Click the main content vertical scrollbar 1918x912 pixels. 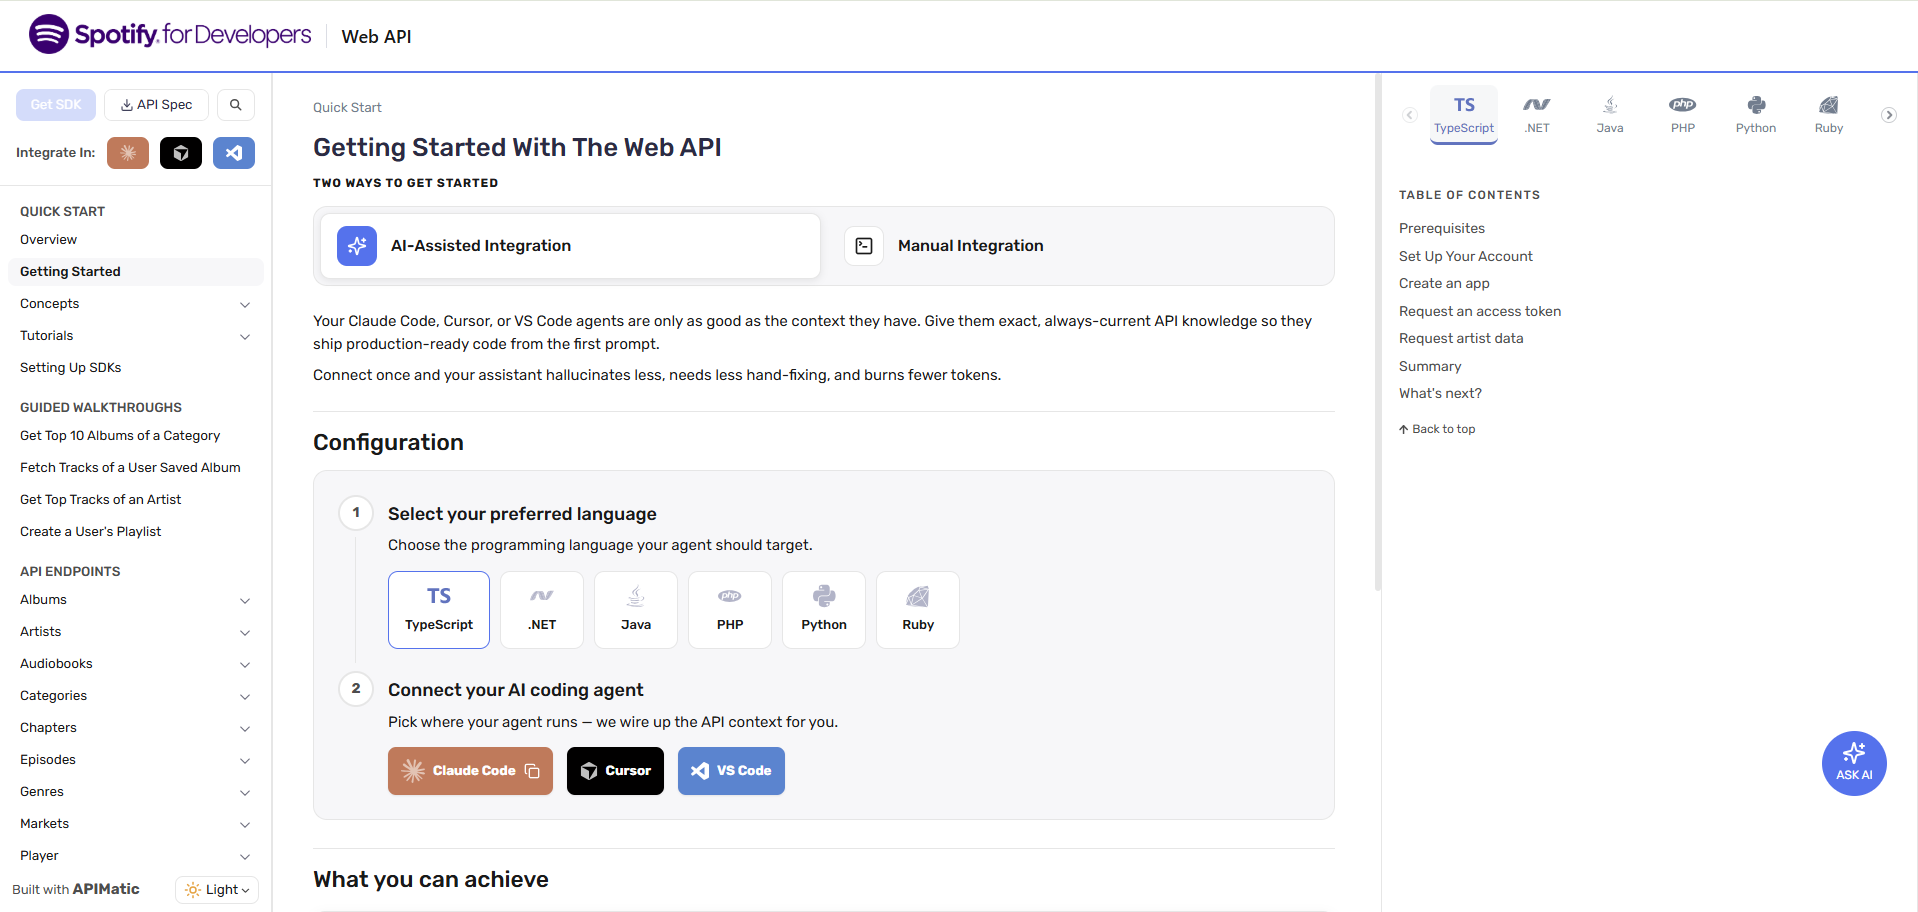[1378, 332]
